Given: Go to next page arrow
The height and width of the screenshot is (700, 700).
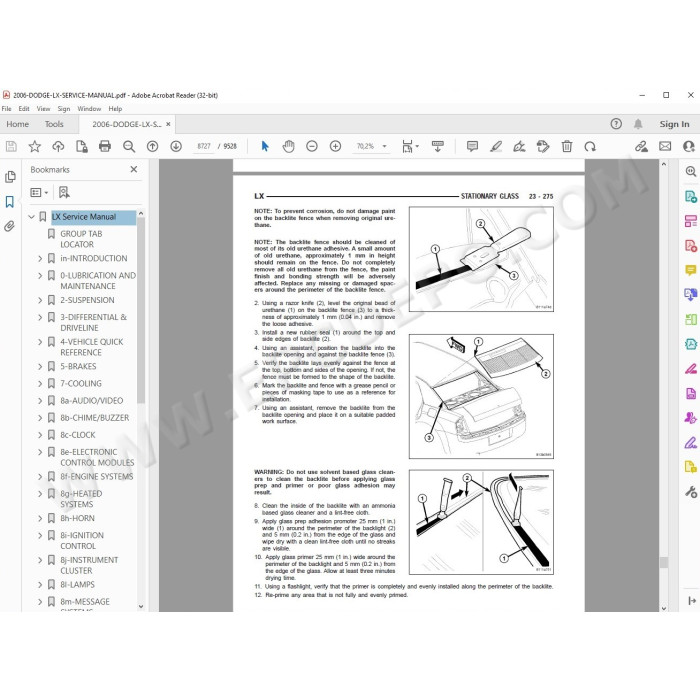Looking at the screenshot, I should (176, 146).
